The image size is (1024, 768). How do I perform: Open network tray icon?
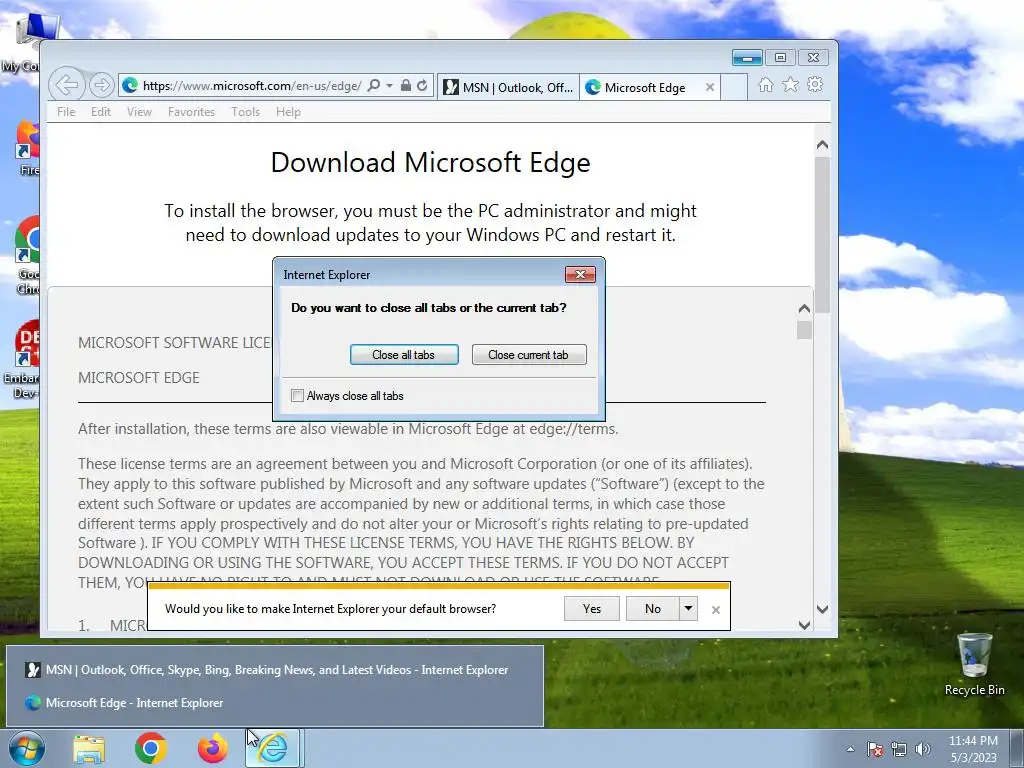[899, 749]
